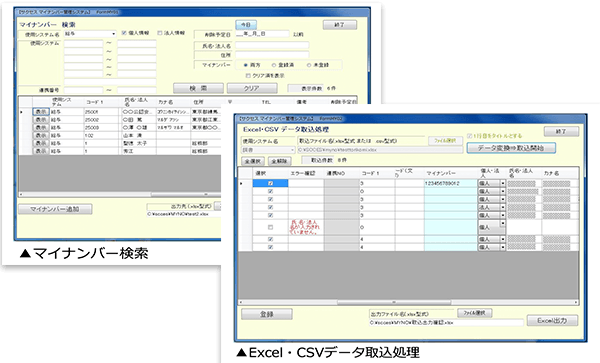This screenshot has height=363, width=600.
Task: Click 表示 button for code 25003 row
Action: click(41, 127)
